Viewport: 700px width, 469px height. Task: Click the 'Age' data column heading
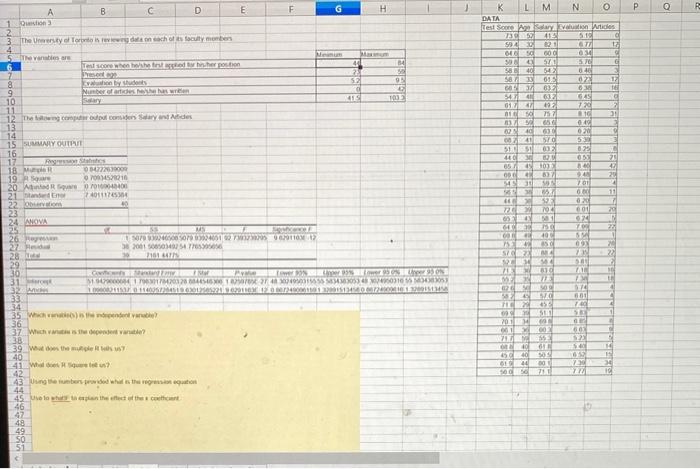pyautogui.click(x=524, y=27)
